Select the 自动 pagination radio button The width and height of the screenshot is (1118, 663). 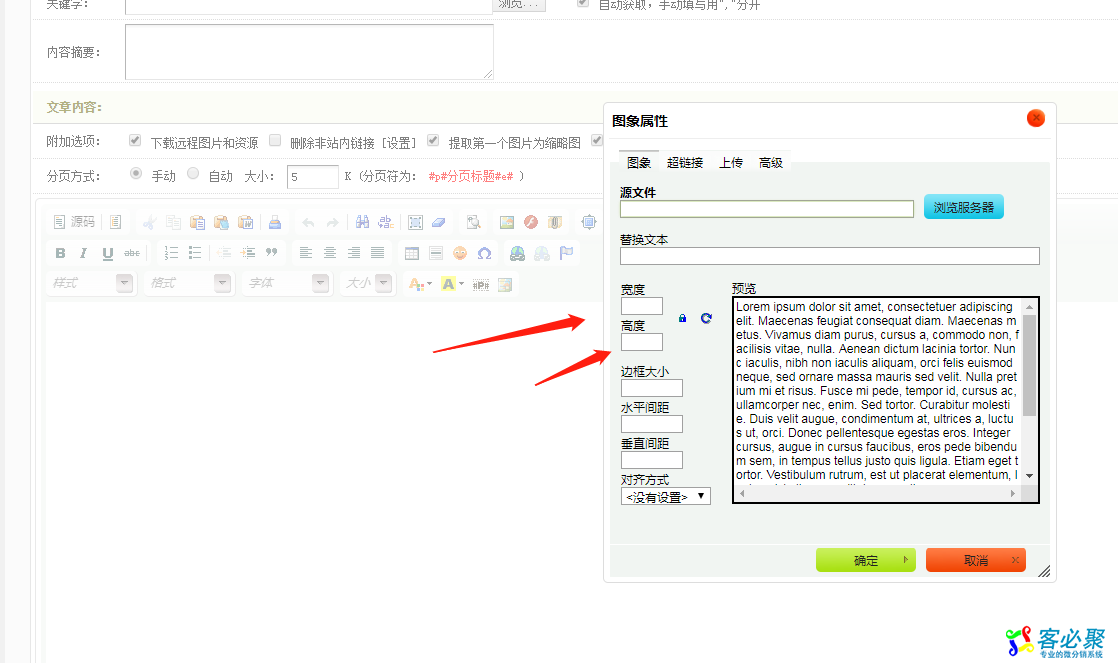(194, 174)
